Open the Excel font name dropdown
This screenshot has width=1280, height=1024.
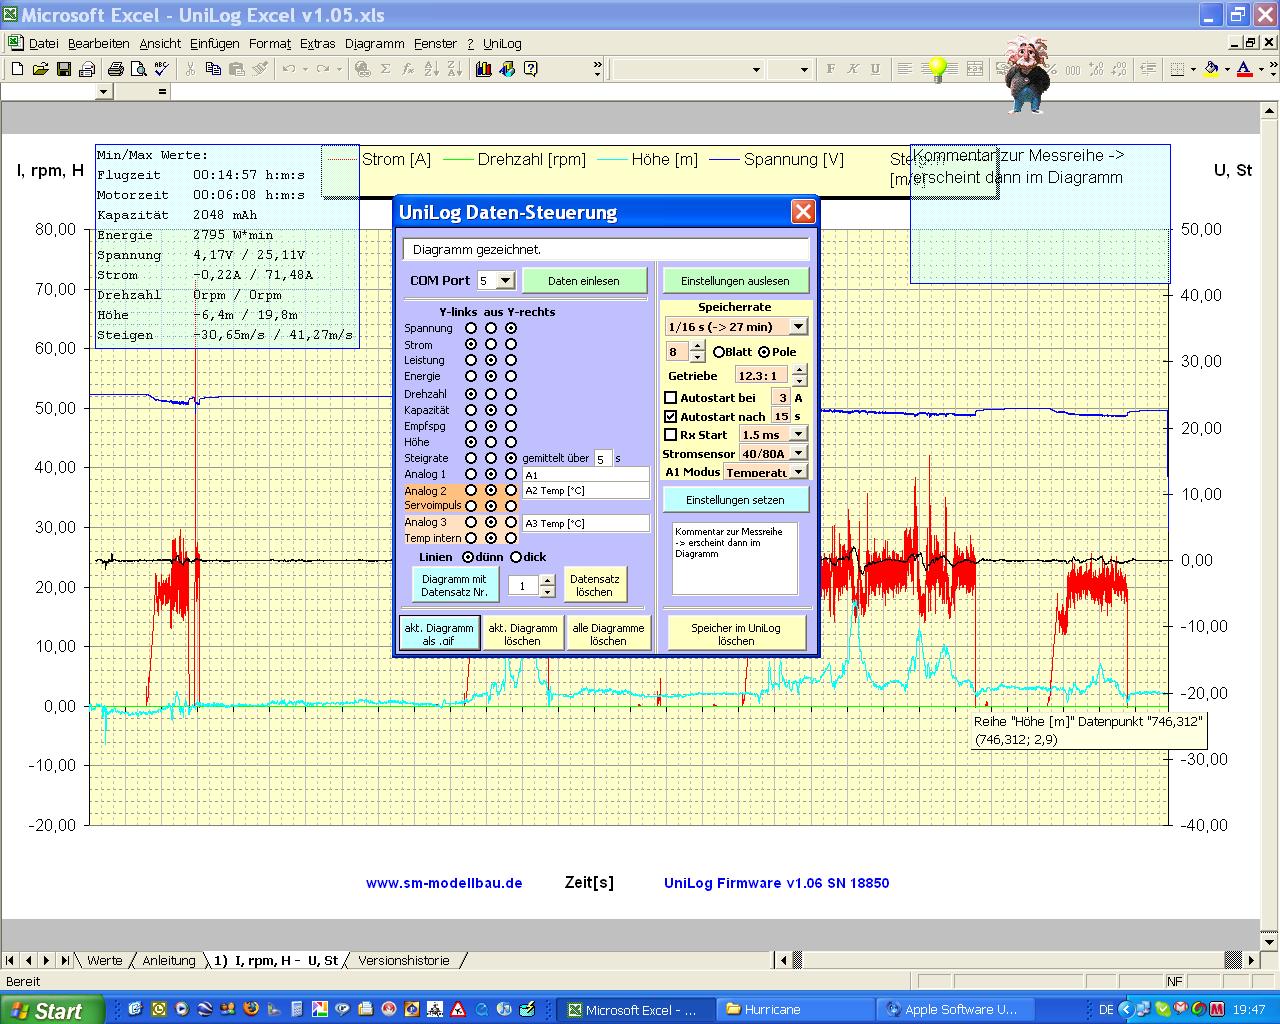757,69
